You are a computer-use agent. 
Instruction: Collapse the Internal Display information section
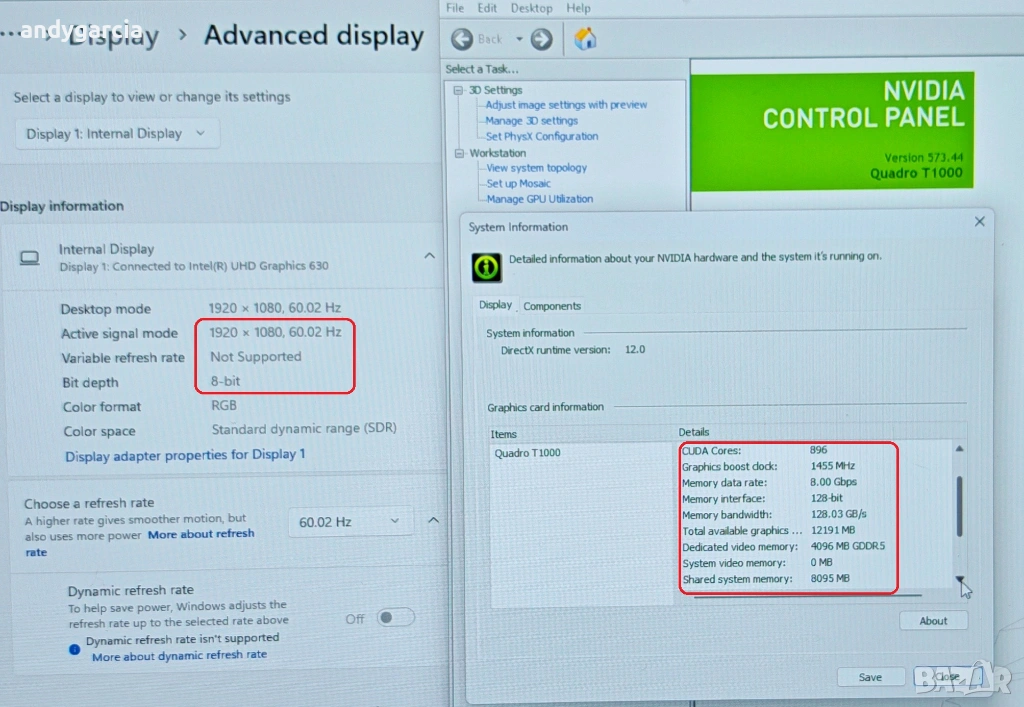[x=429, y=256]
